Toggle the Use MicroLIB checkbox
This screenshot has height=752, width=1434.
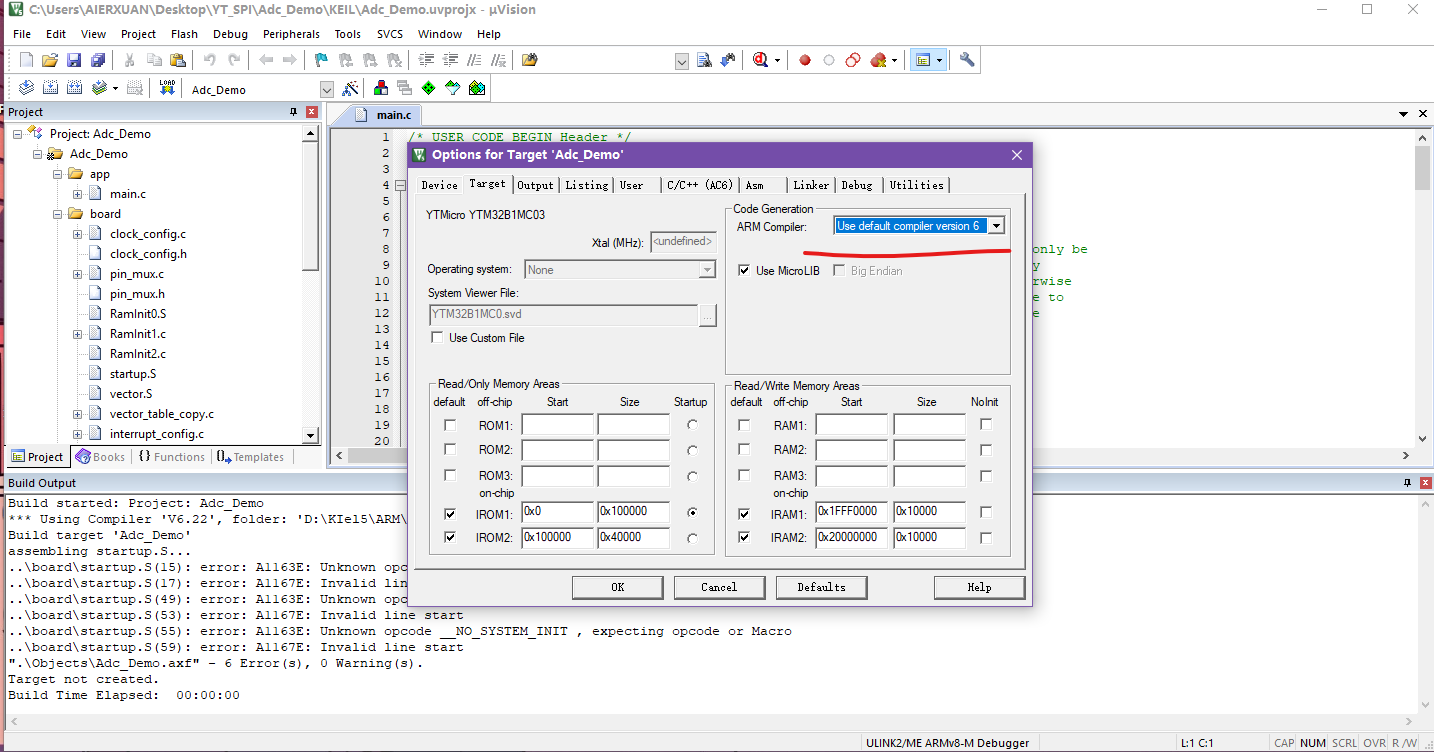pos(744,270)
